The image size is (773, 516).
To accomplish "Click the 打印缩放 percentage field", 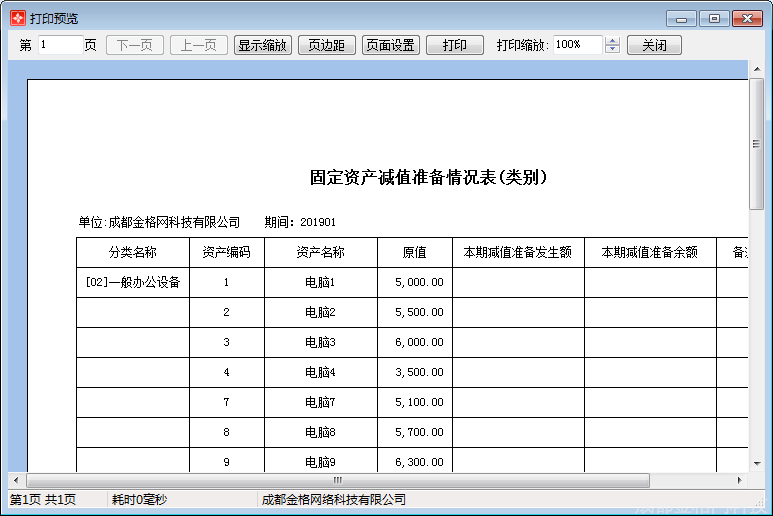I will click(577, 45).
